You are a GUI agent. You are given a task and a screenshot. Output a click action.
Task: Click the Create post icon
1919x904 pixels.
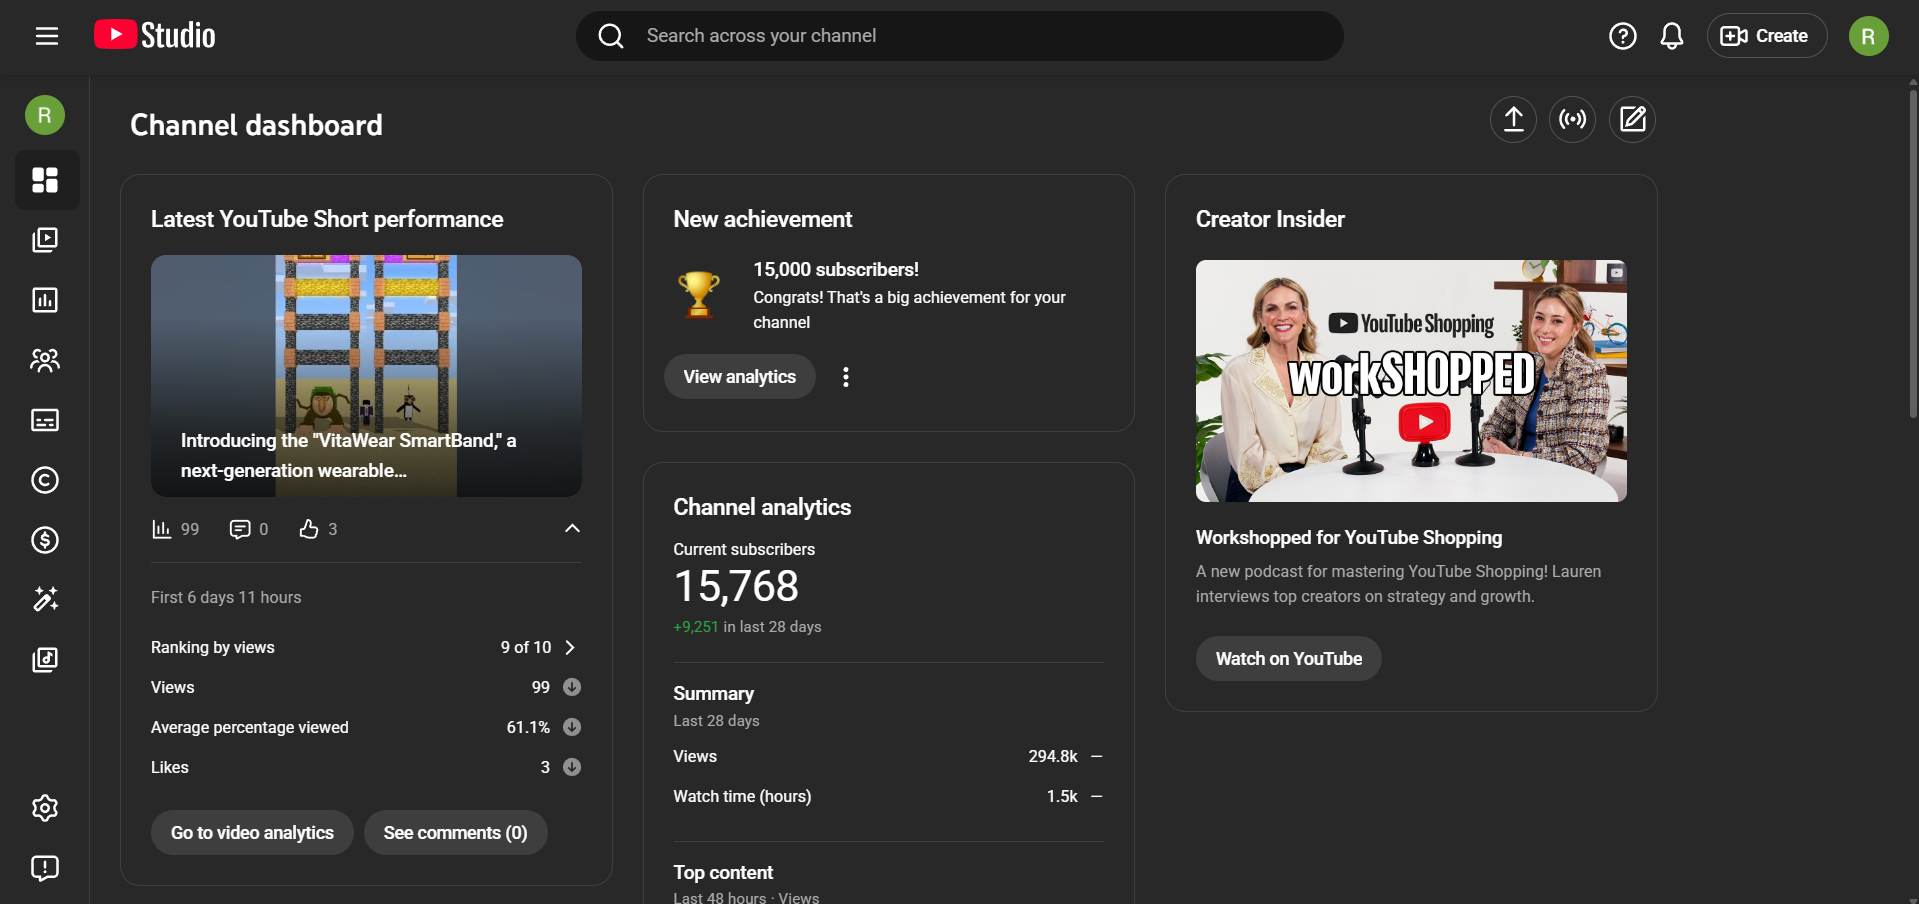(x=1632, y=120)
